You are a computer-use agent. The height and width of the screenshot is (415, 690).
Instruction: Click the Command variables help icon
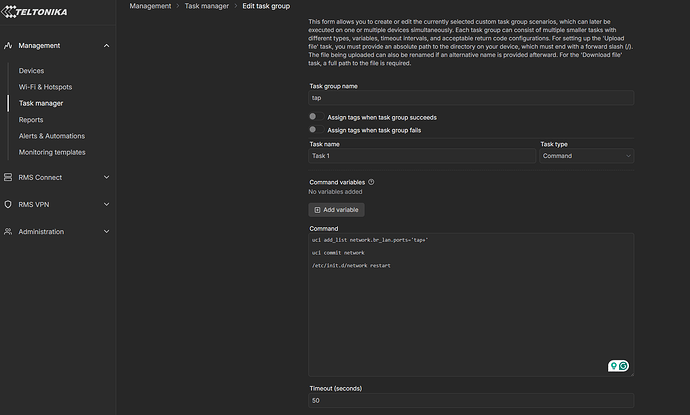(x=371, y=182)
